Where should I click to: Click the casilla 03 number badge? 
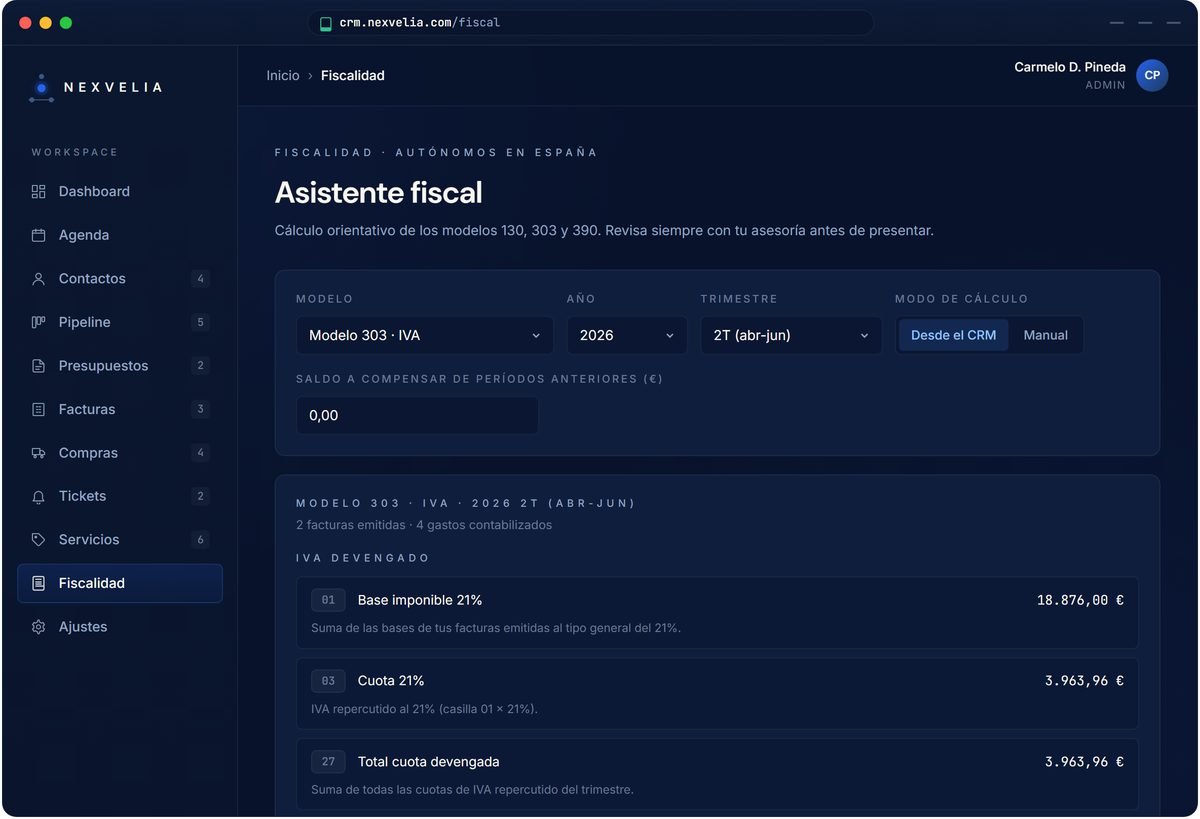328,681
